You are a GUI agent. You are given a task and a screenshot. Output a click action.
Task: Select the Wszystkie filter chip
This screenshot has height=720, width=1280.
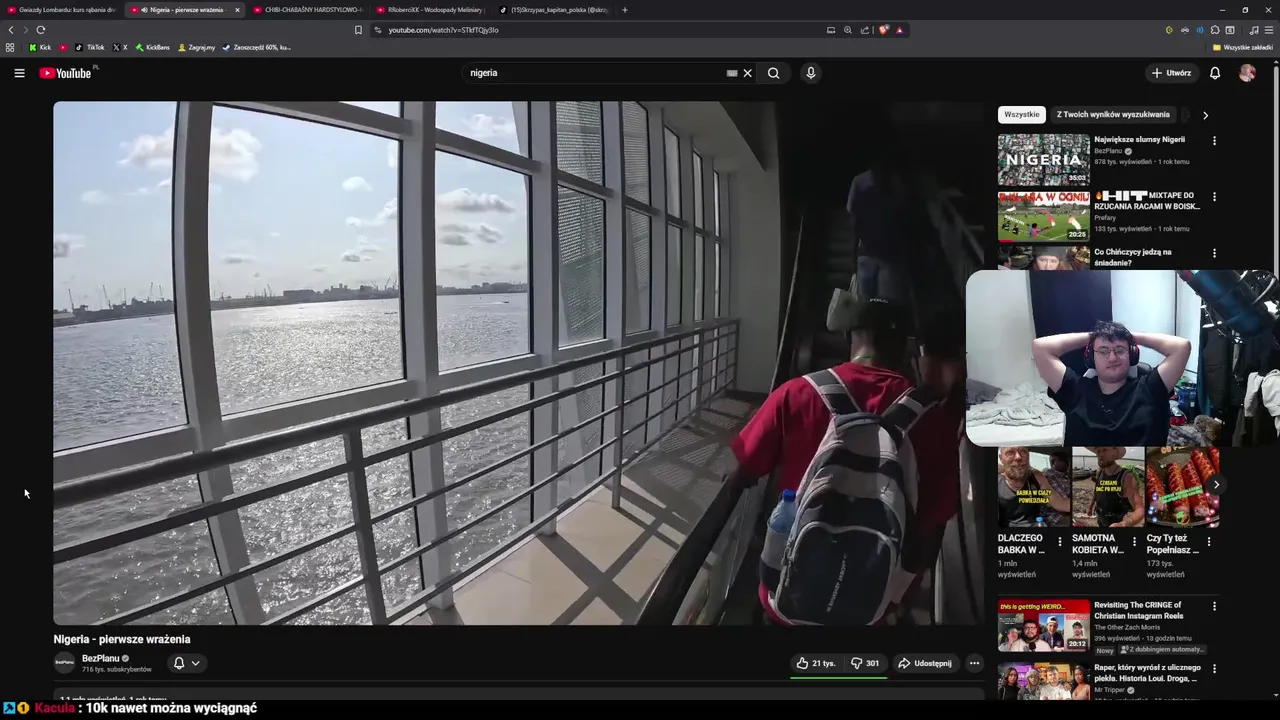tap(1021, 115)
